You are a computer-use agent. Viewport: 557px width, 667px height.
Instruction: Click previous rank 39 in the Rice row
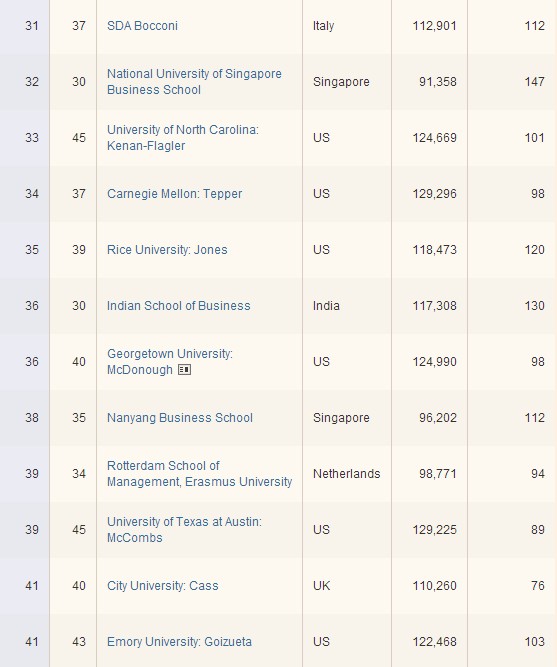79,250
